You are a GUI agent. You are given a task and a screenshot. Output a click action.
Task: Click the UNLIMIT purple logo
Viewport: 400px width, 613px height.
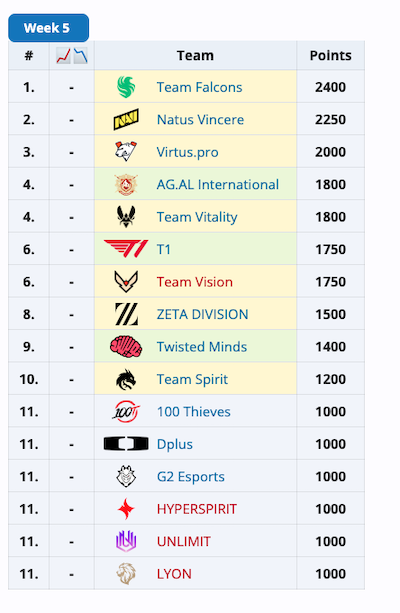pyautogui.click(x=126, y=541)
